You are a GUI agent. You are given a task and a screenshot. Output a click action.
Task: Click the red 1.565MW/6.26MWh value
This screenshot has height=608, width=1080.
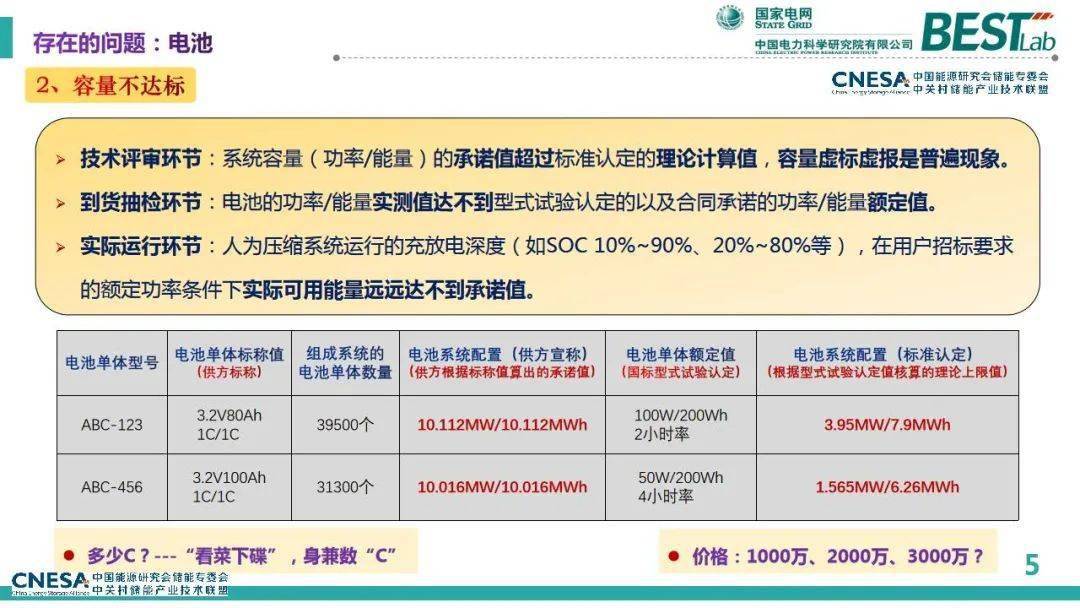886,487
